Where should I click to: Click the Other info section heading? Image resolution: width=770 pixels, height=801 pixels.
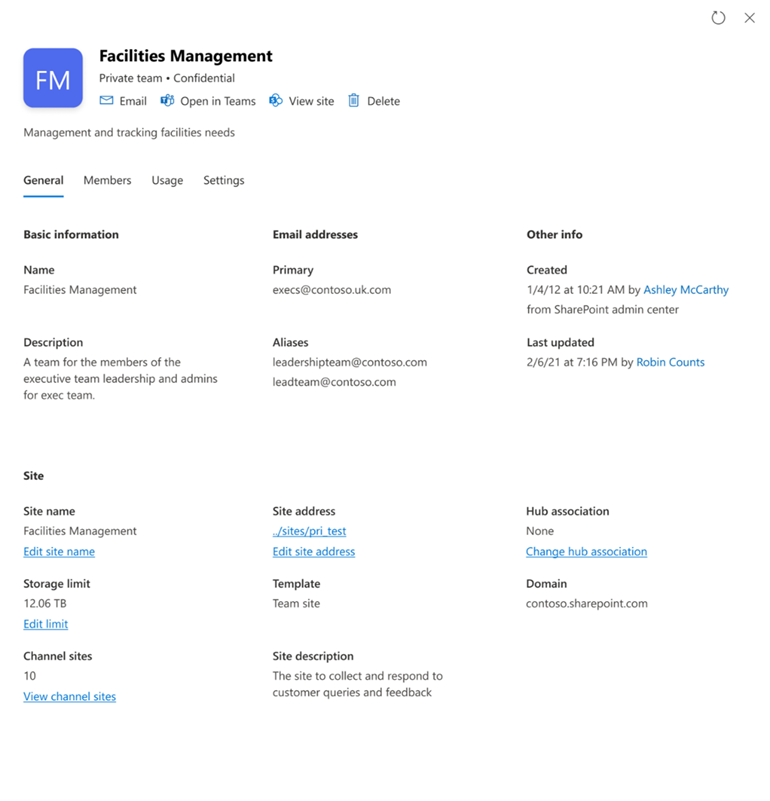pos(554,234)
